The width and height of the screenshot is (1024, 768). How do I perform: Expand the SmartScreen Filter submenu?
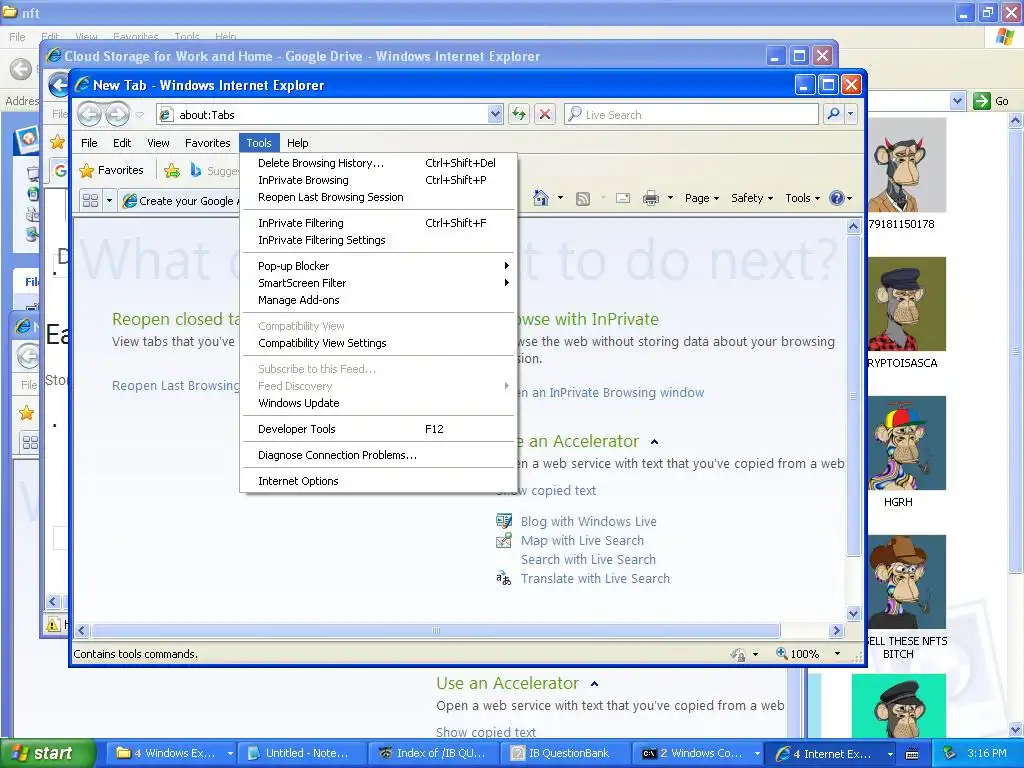coord(378,283)
